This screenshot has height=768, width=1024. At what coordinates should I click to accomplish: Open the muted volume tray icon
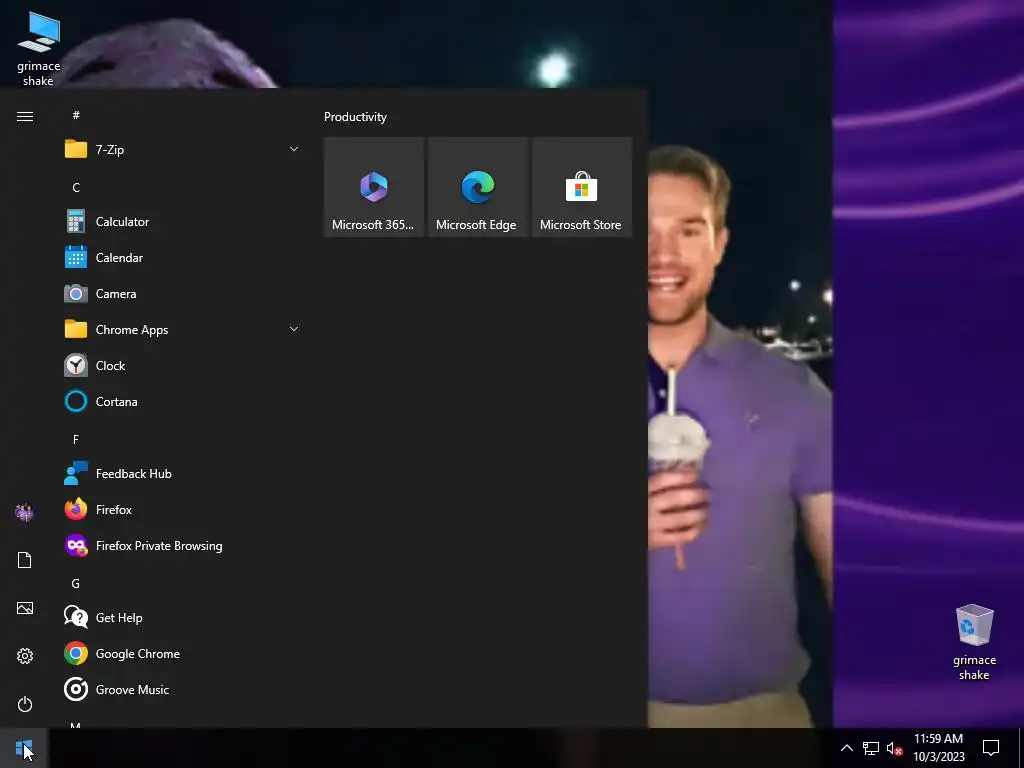[894, 748]
